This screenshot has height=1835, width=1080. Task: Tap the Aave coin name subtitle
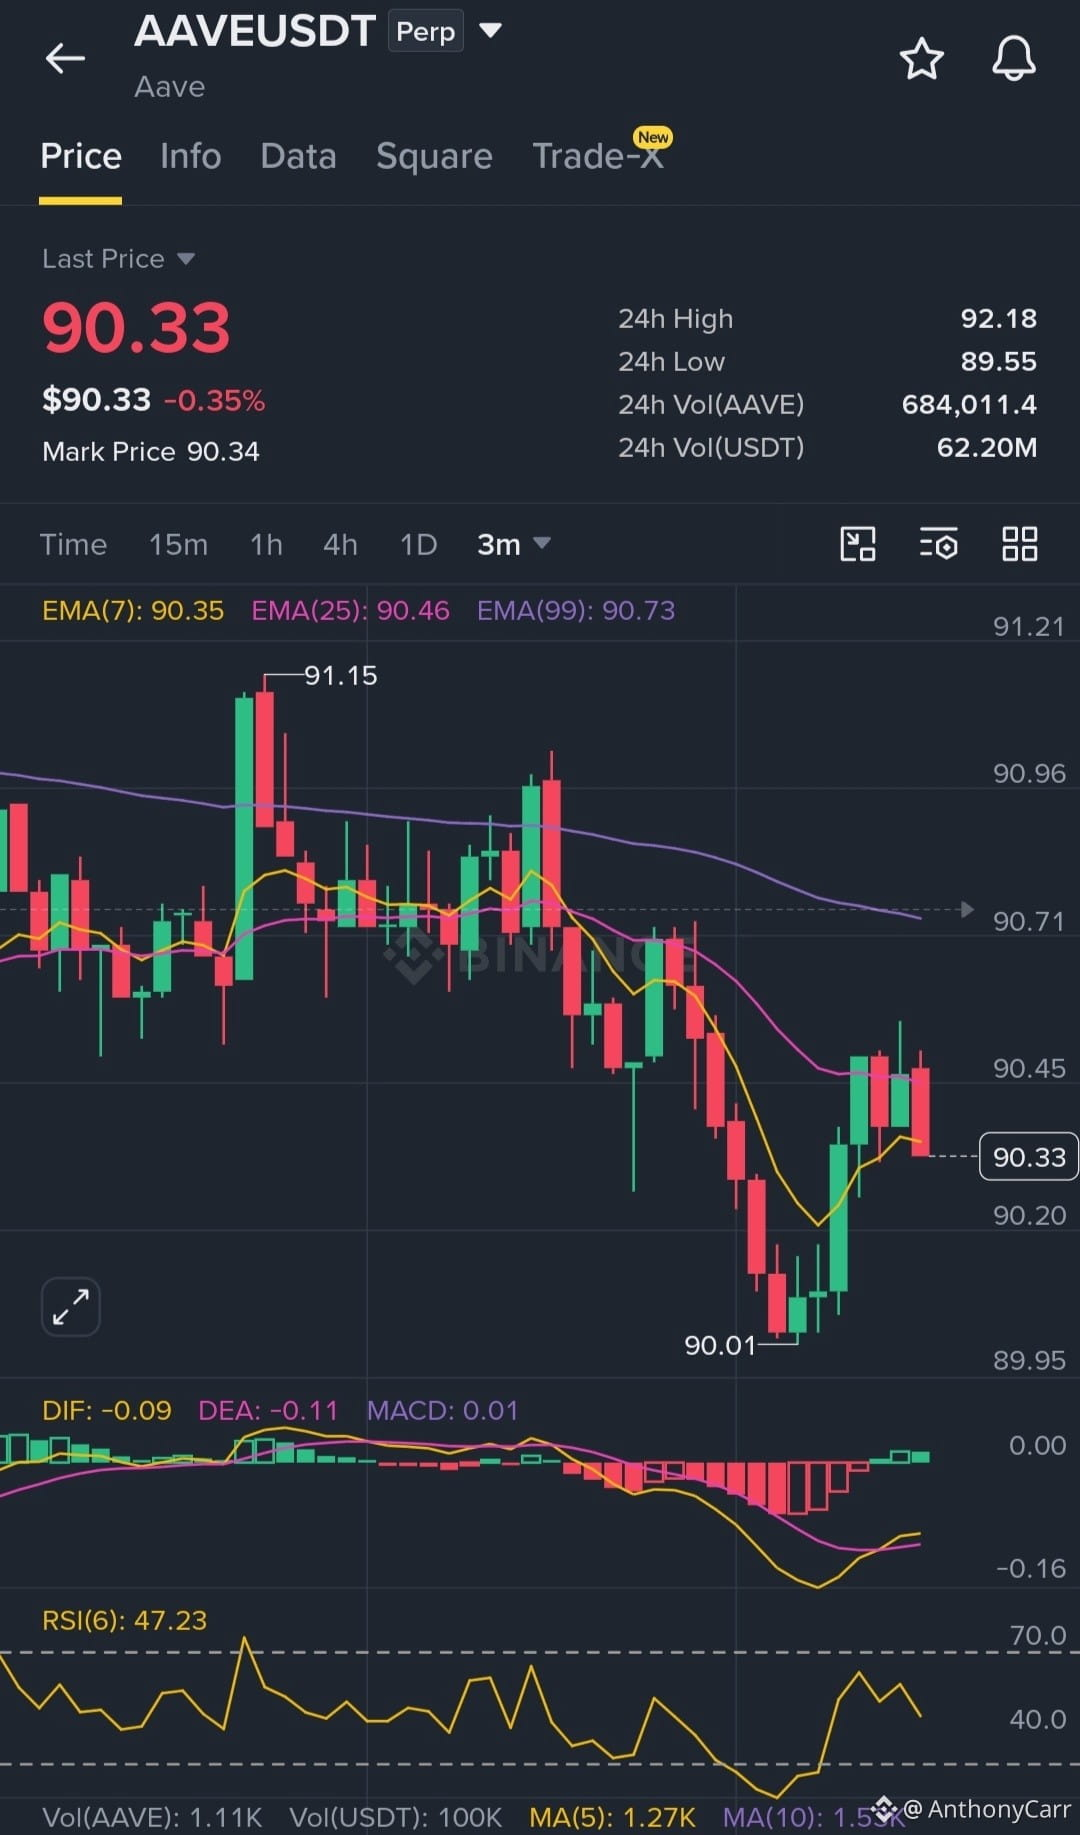tap(170, 88)
